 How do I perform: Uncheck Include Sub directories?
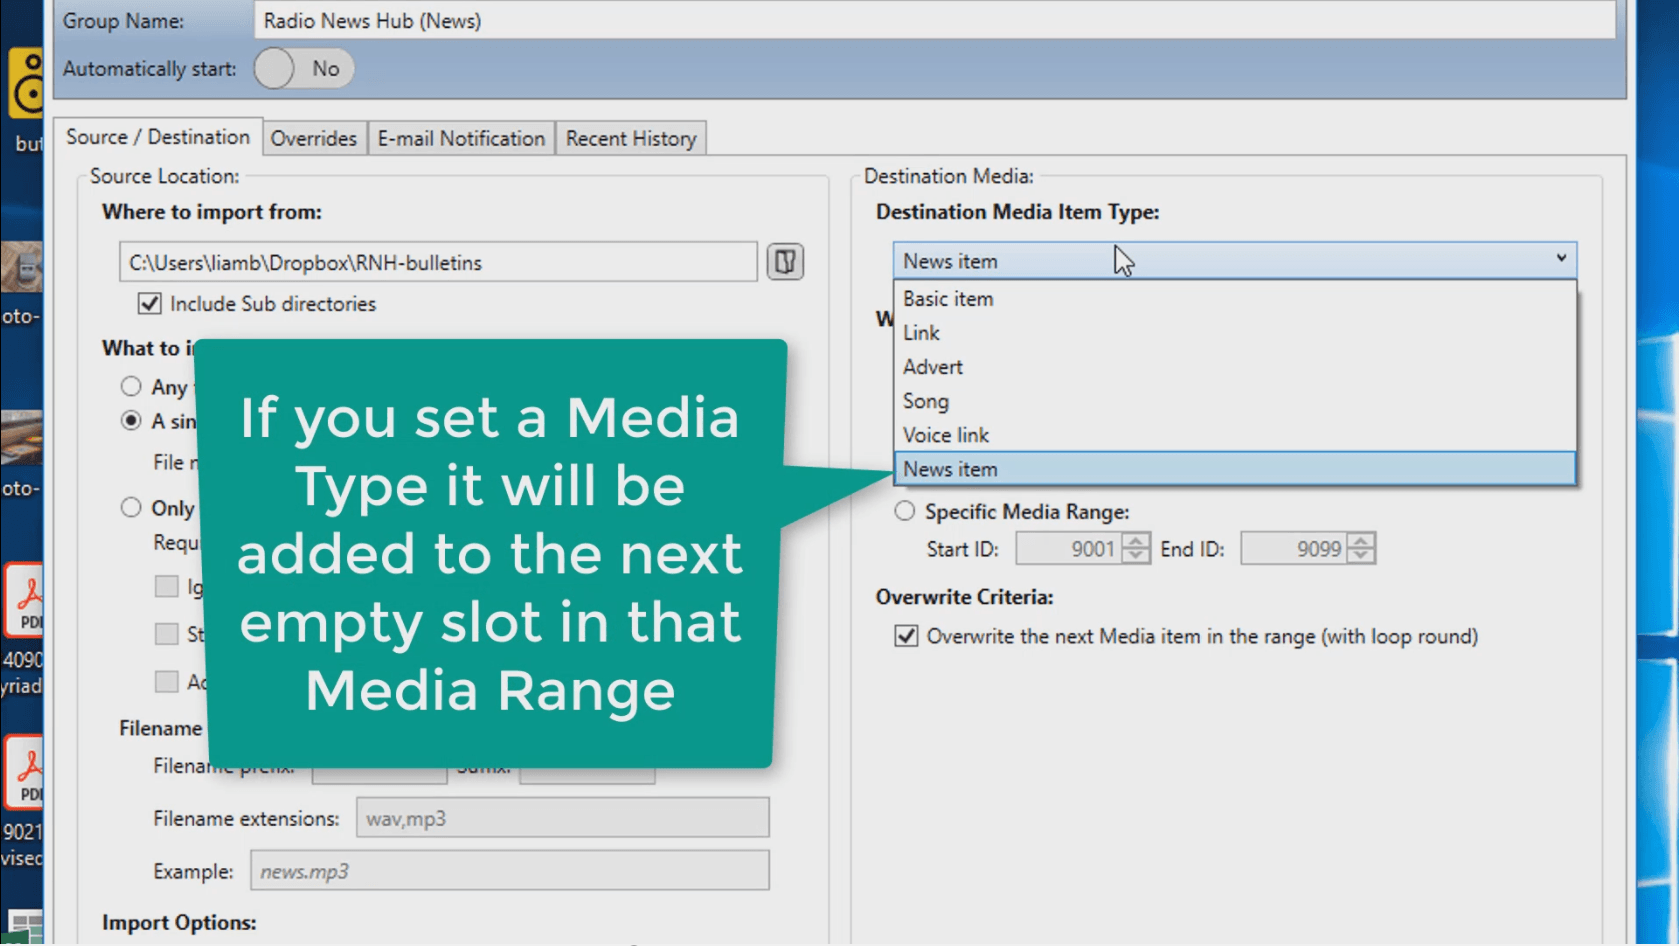coord(150,304)
